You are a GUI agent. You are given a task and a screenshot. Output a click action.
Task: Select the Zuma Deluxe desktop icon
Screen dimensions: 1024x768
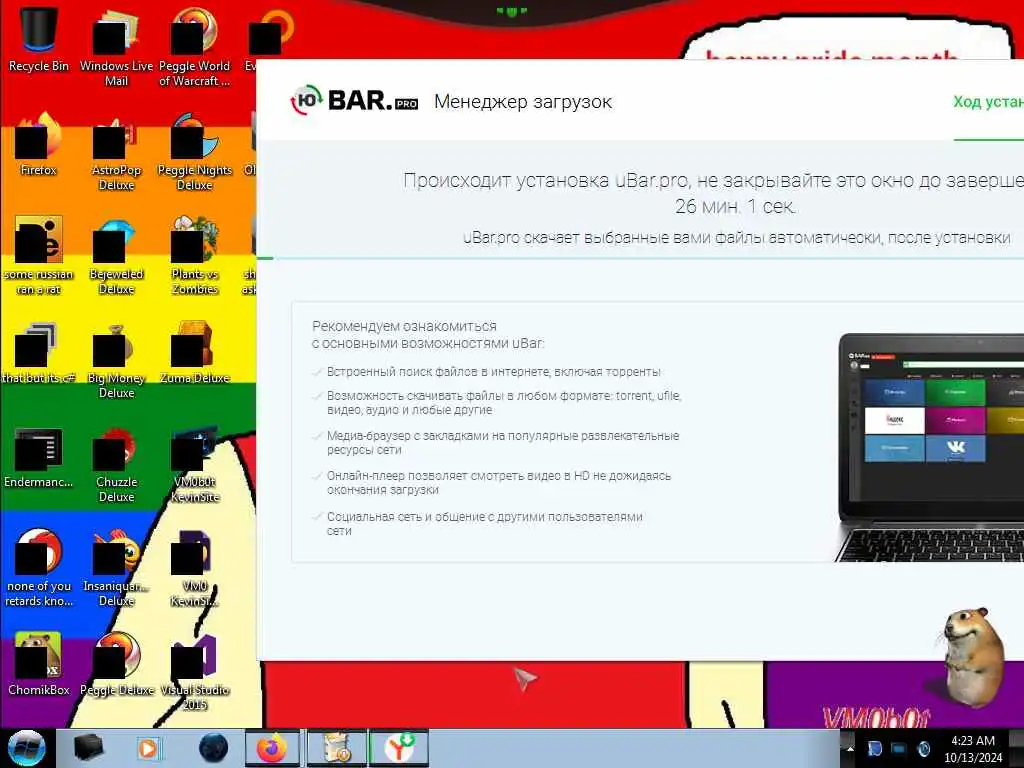195,353
